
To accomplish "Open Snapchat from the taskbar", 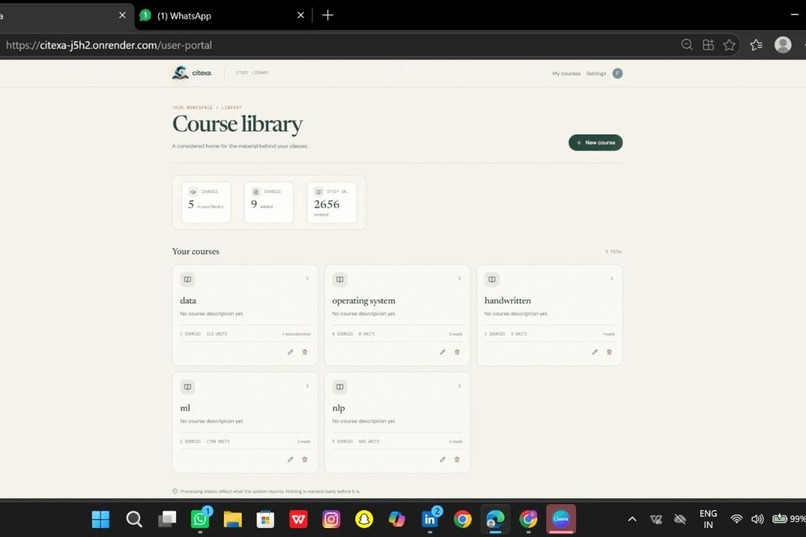I will pyautogui.click(x=364, y=519).
